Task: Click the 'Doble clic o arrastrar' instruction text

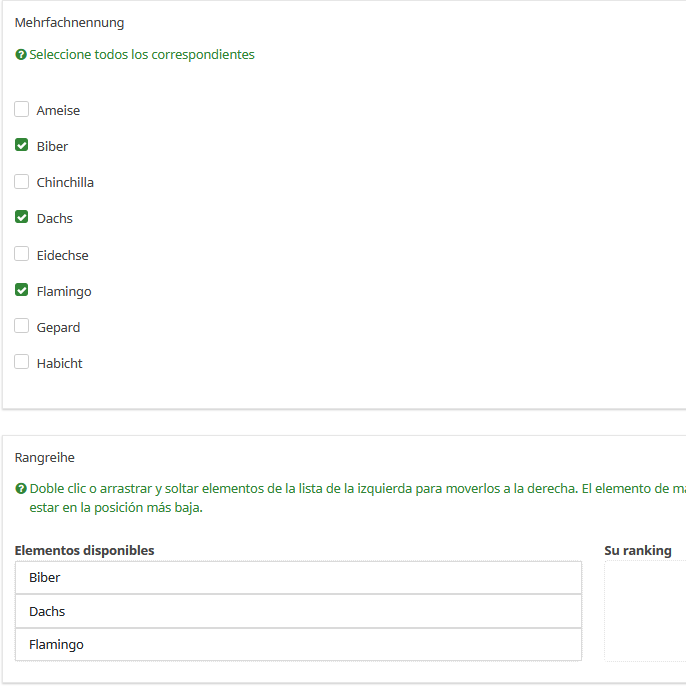Action: pyautogui.click(x=300, y=489)
